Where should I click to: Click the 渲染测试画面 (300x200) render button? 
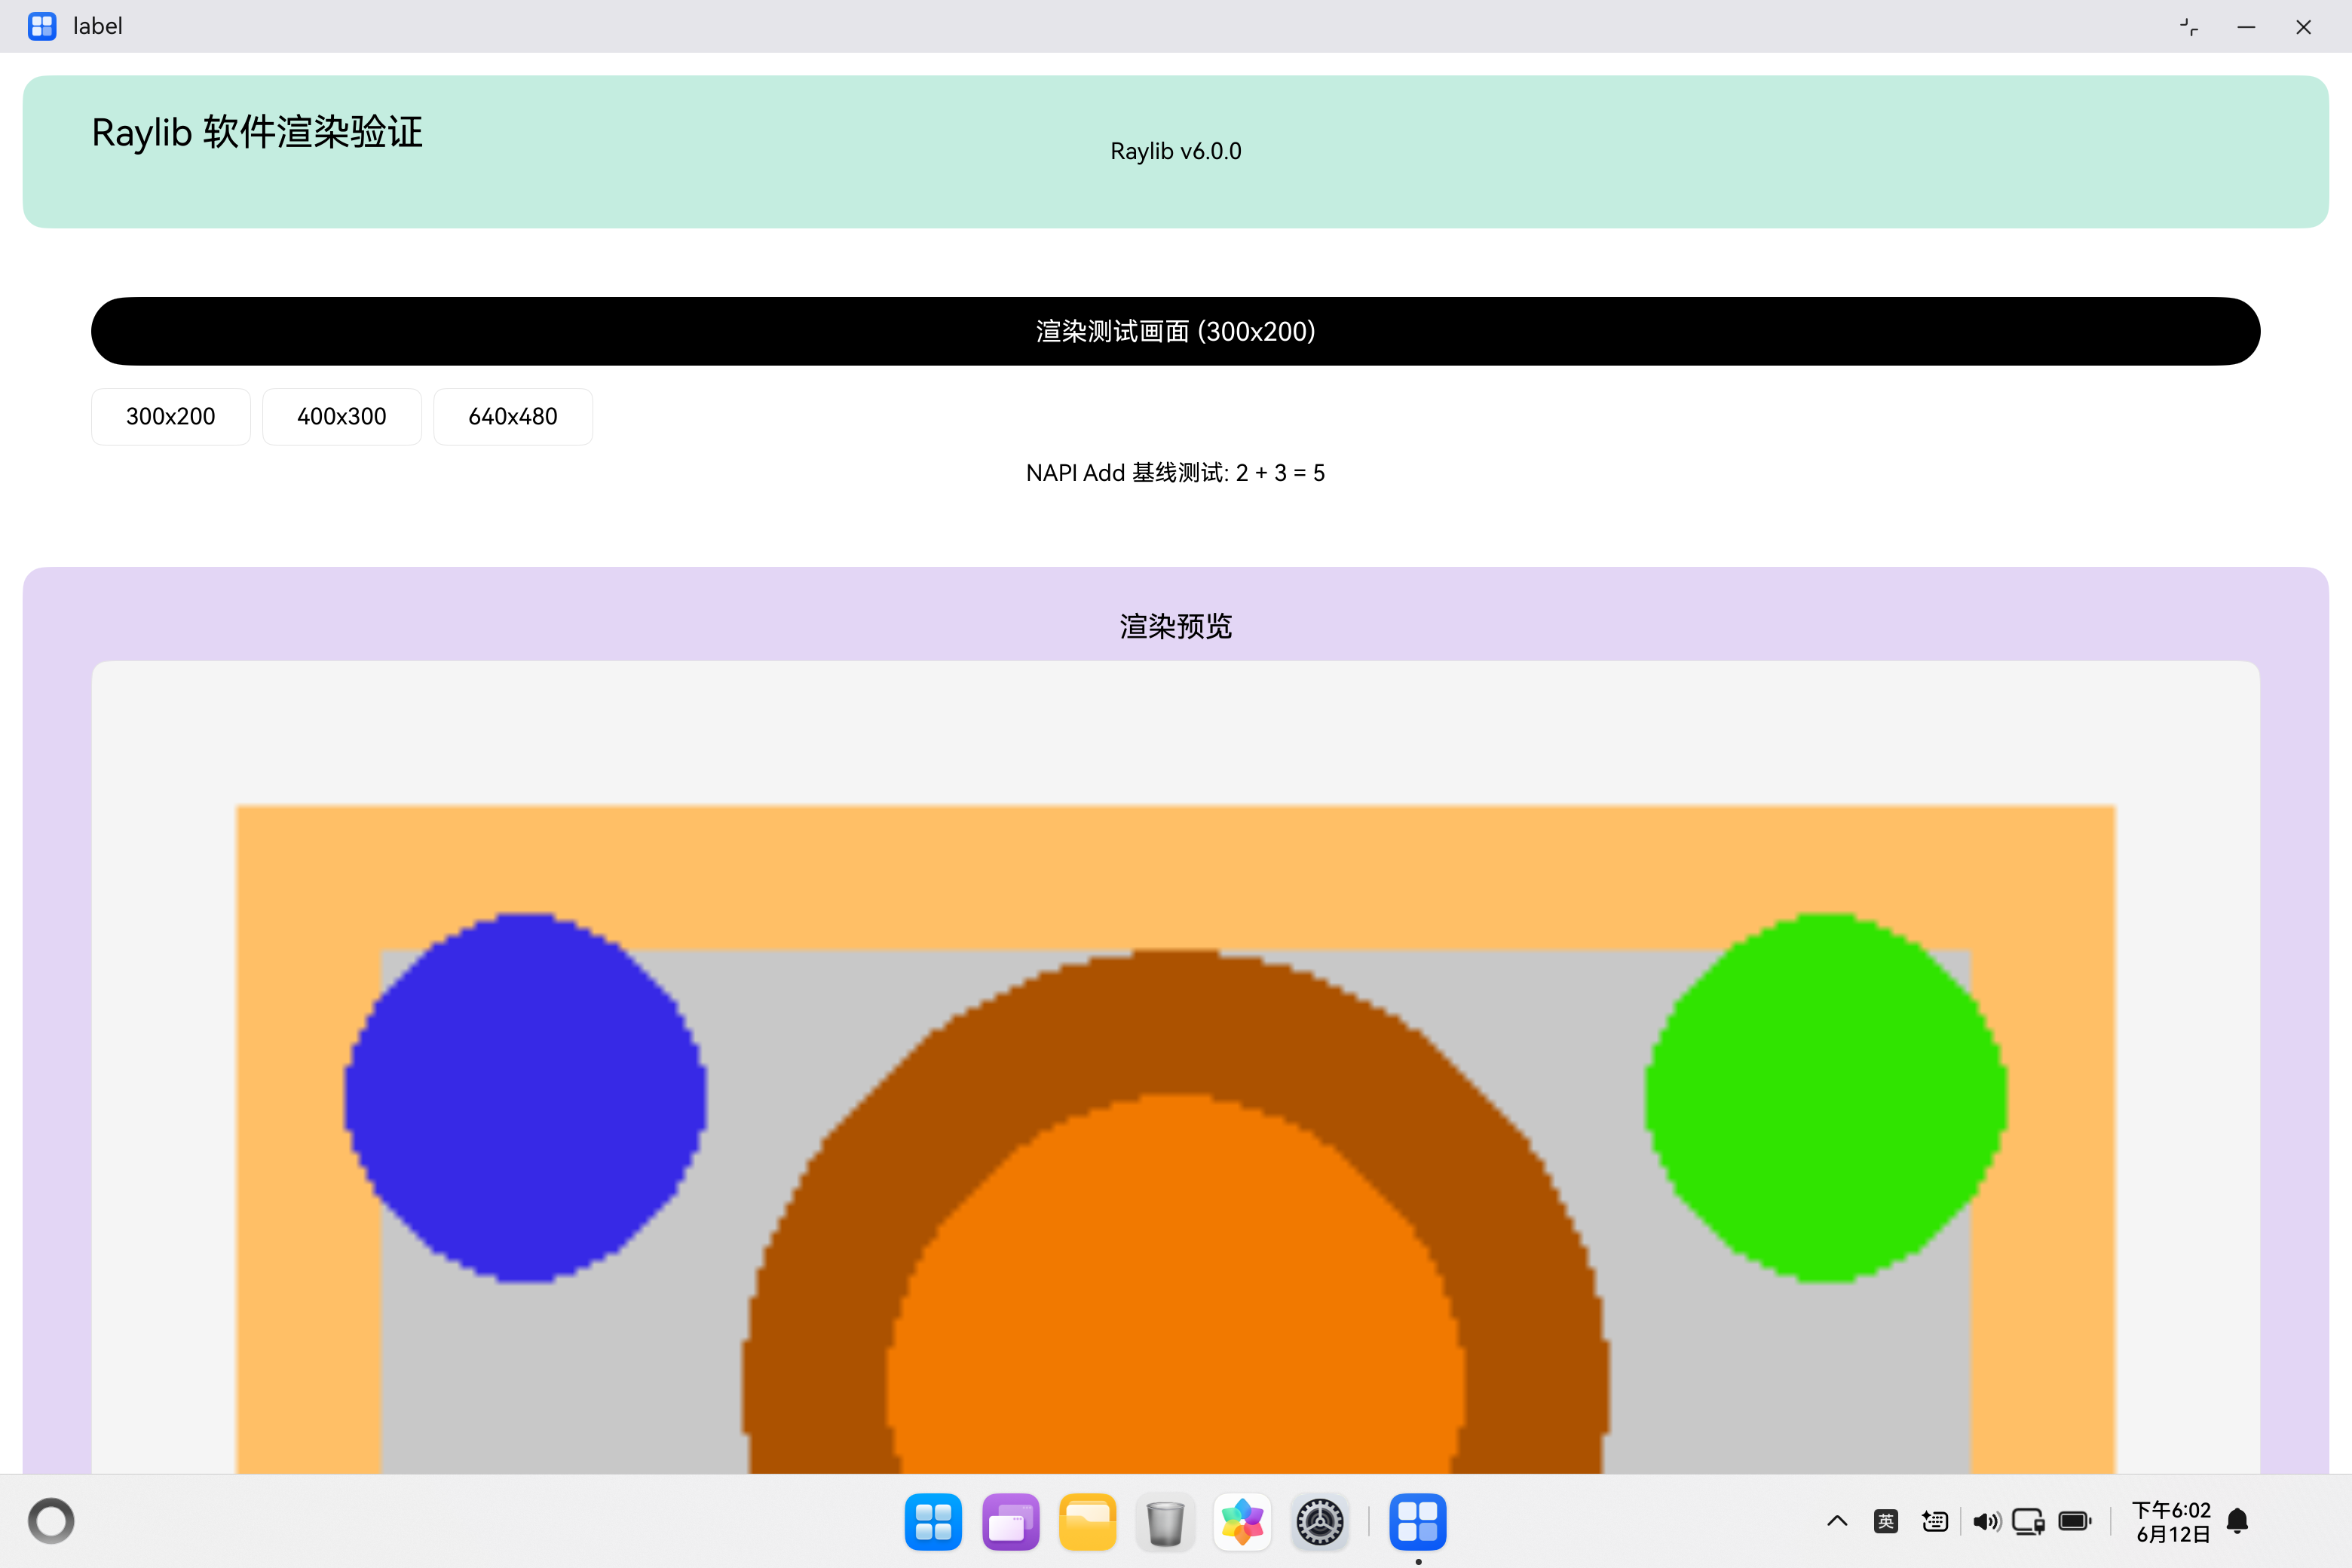click(x=1175, y=331)
